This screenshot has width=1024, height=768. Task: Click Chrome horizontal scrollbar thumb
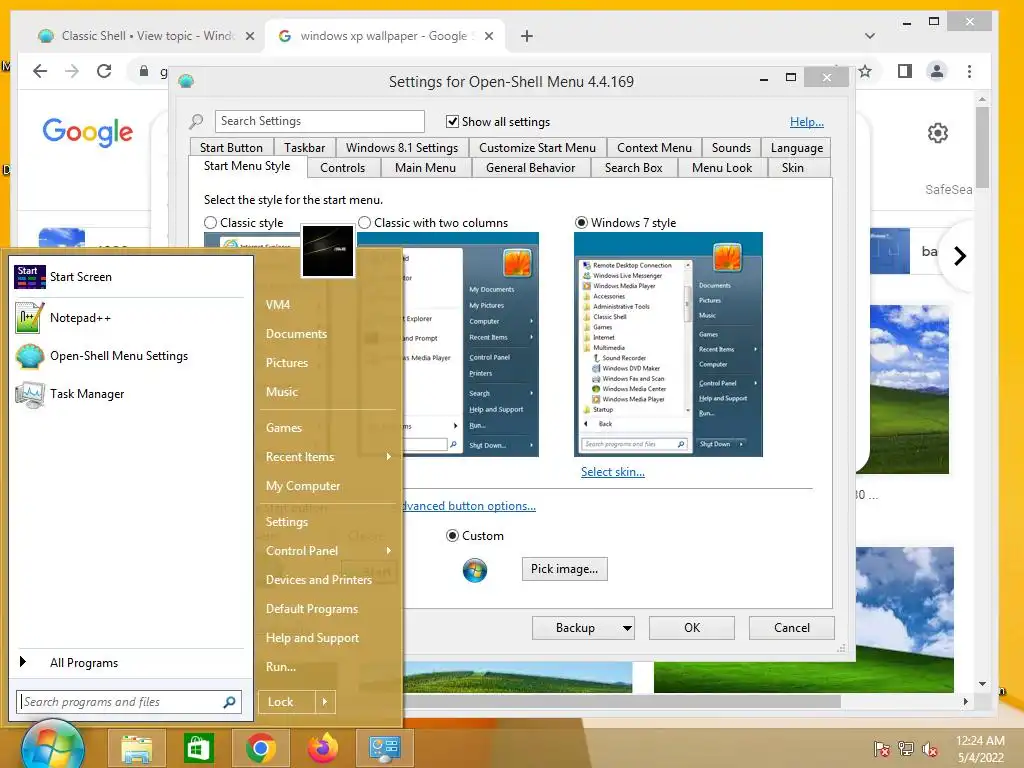click(x=620, y=701)
